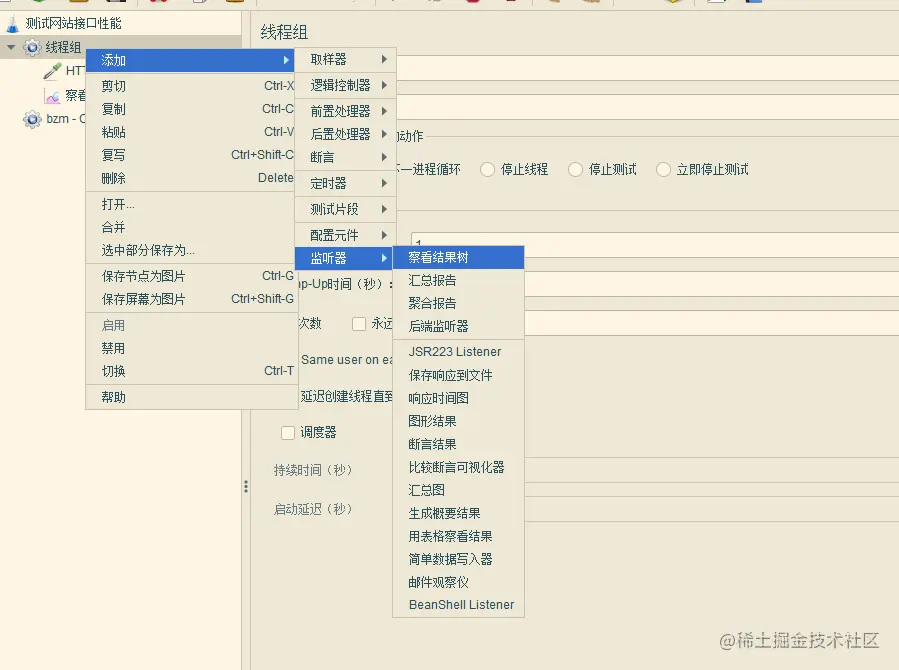
Task: Select the bzm Concurrency Thread Group gear icon
Action: (x=33, y=118)
